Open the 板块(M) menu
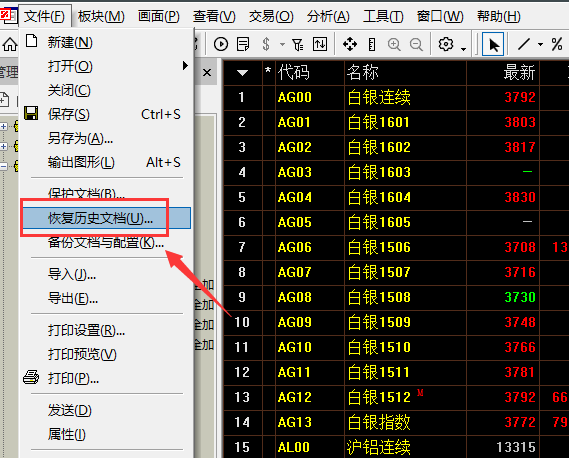The height and width of the screenshot is (458, 569). [101, 16]
